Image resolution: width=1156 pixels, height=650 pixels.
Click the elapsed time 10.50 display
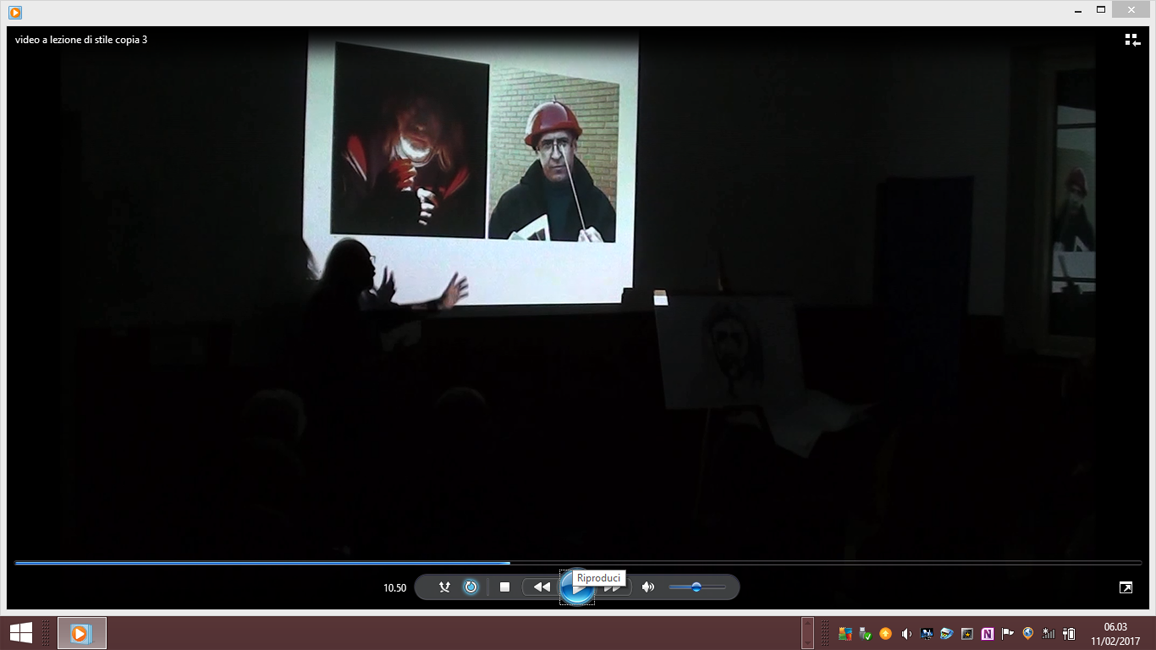(394, 588)
